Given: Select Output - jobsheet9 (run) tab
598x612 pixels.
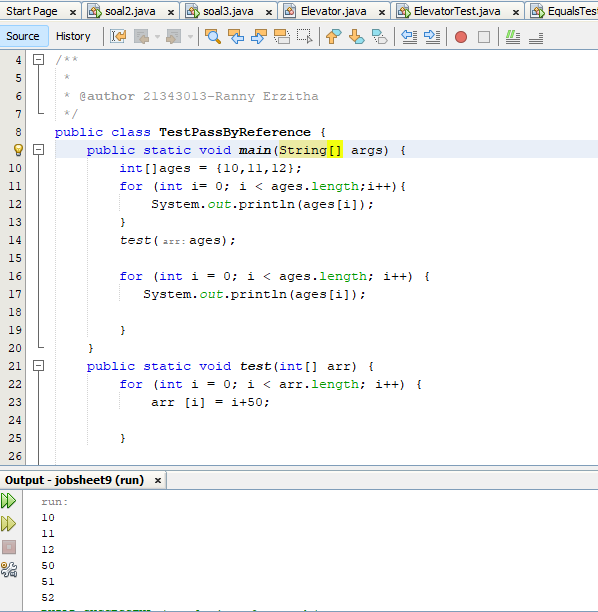Looking at the screenshot, I should click(x=75, y=480).
